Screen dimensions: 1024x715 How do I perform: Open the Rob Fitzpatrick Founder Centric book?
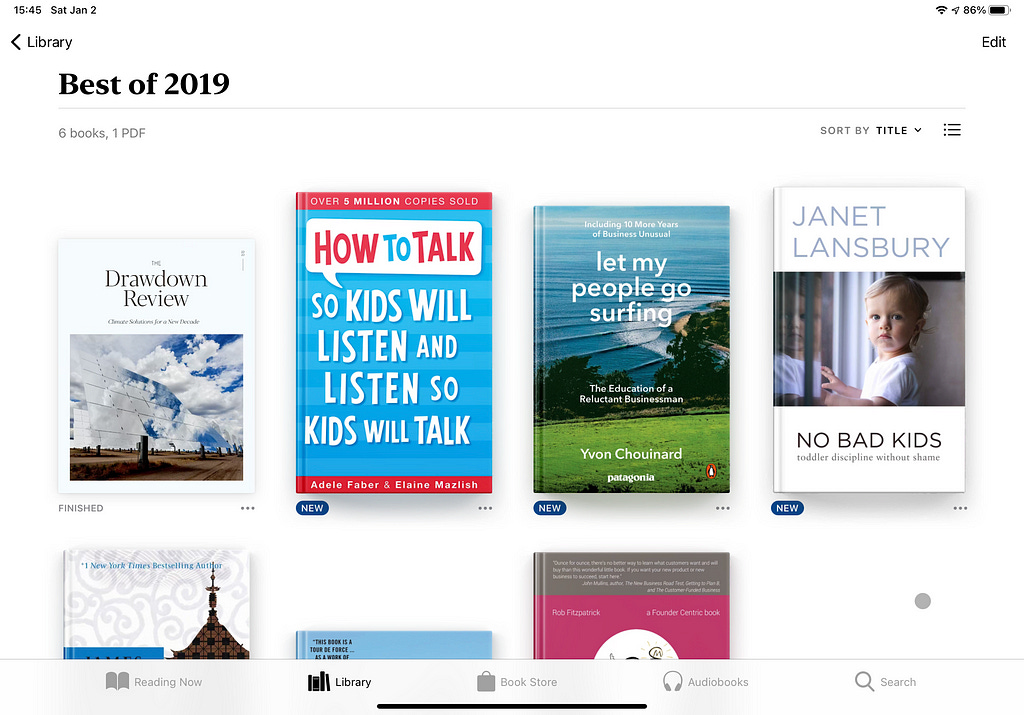click(632, 606)
